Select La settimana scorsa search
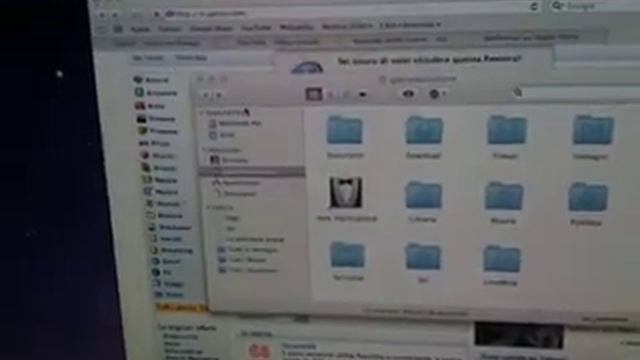The image size is (640, 360). click(255, 239)
